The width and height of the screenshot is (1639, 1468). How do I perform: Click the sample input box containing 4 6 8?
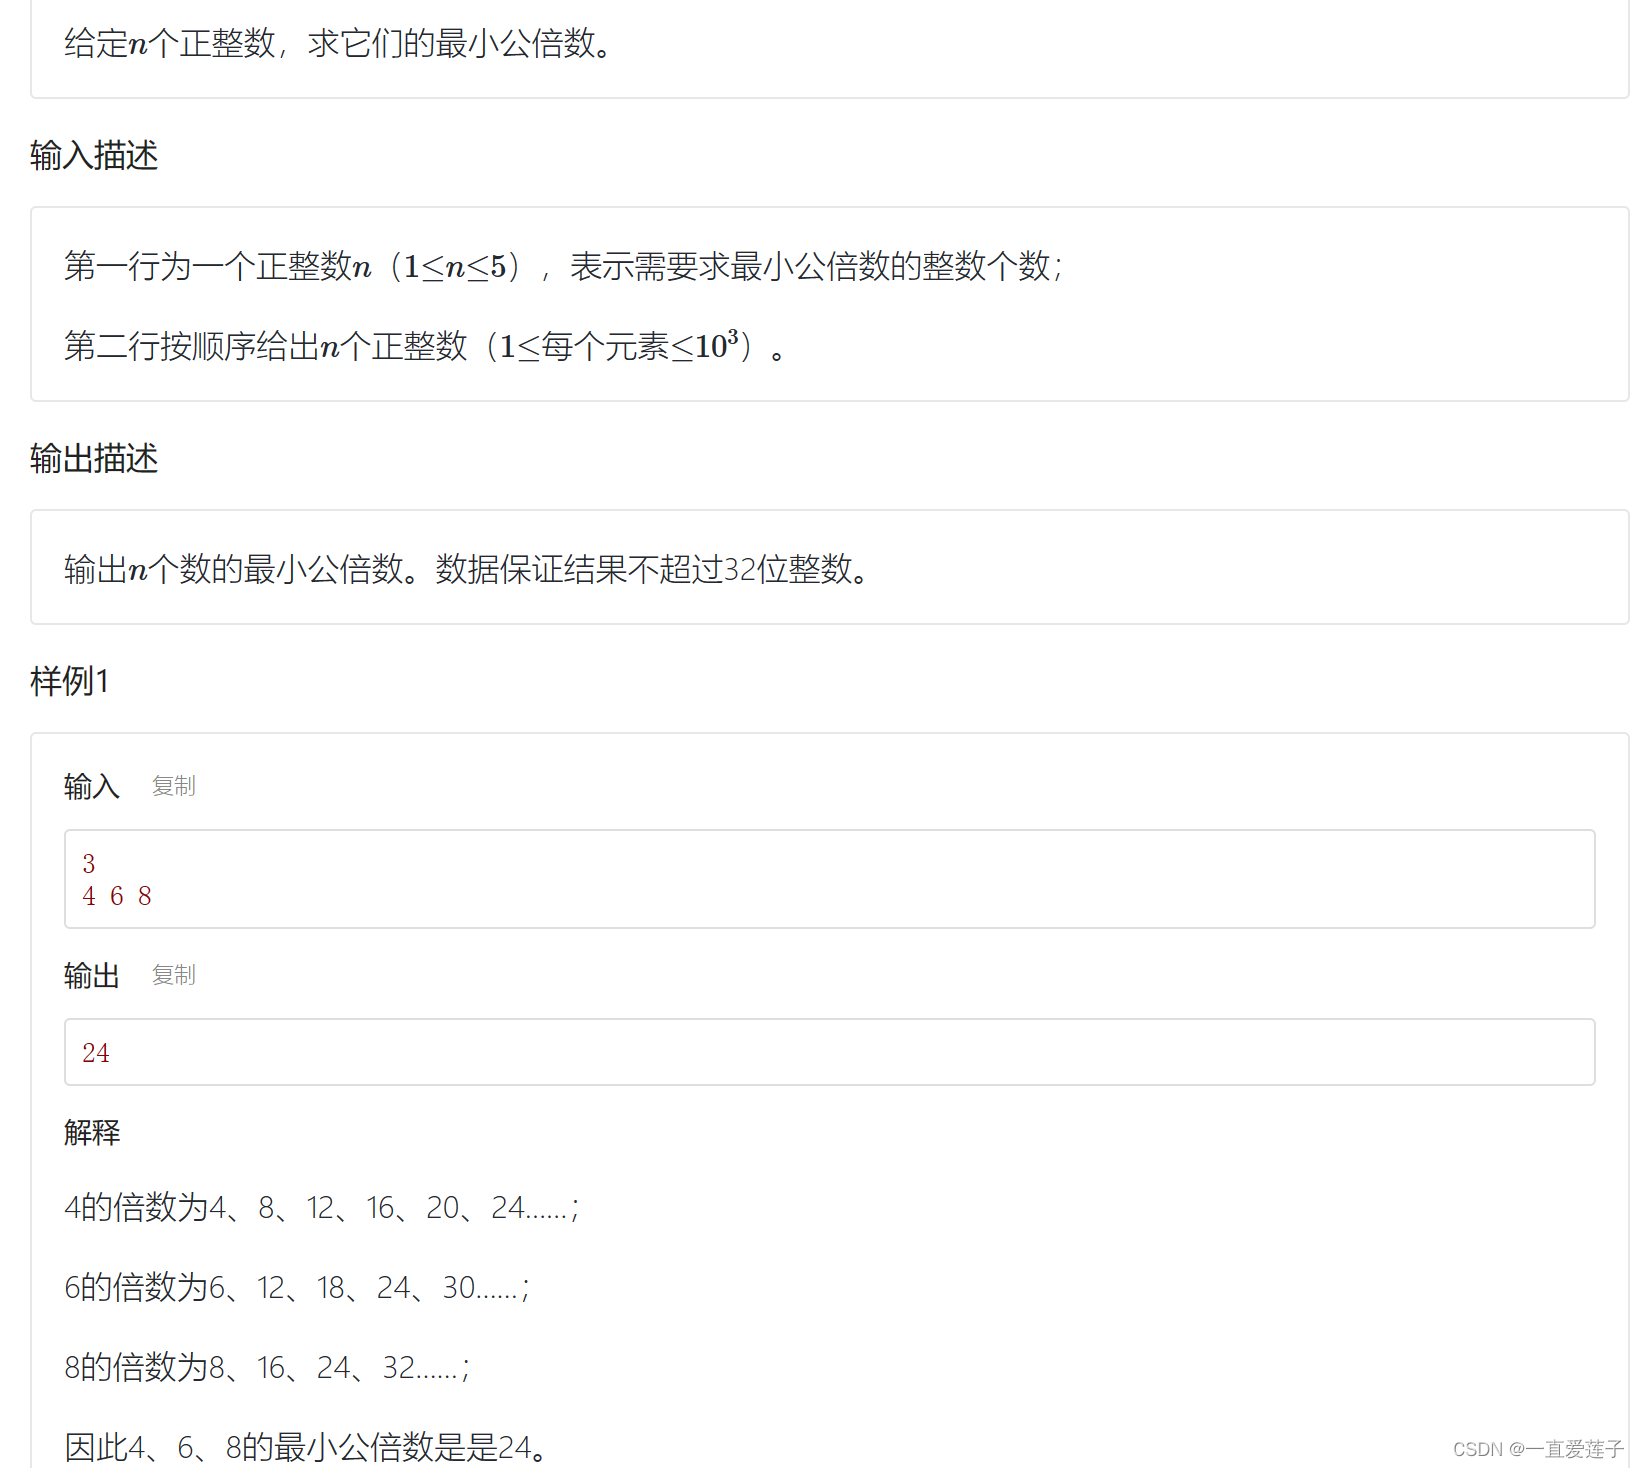click(829, 879)
